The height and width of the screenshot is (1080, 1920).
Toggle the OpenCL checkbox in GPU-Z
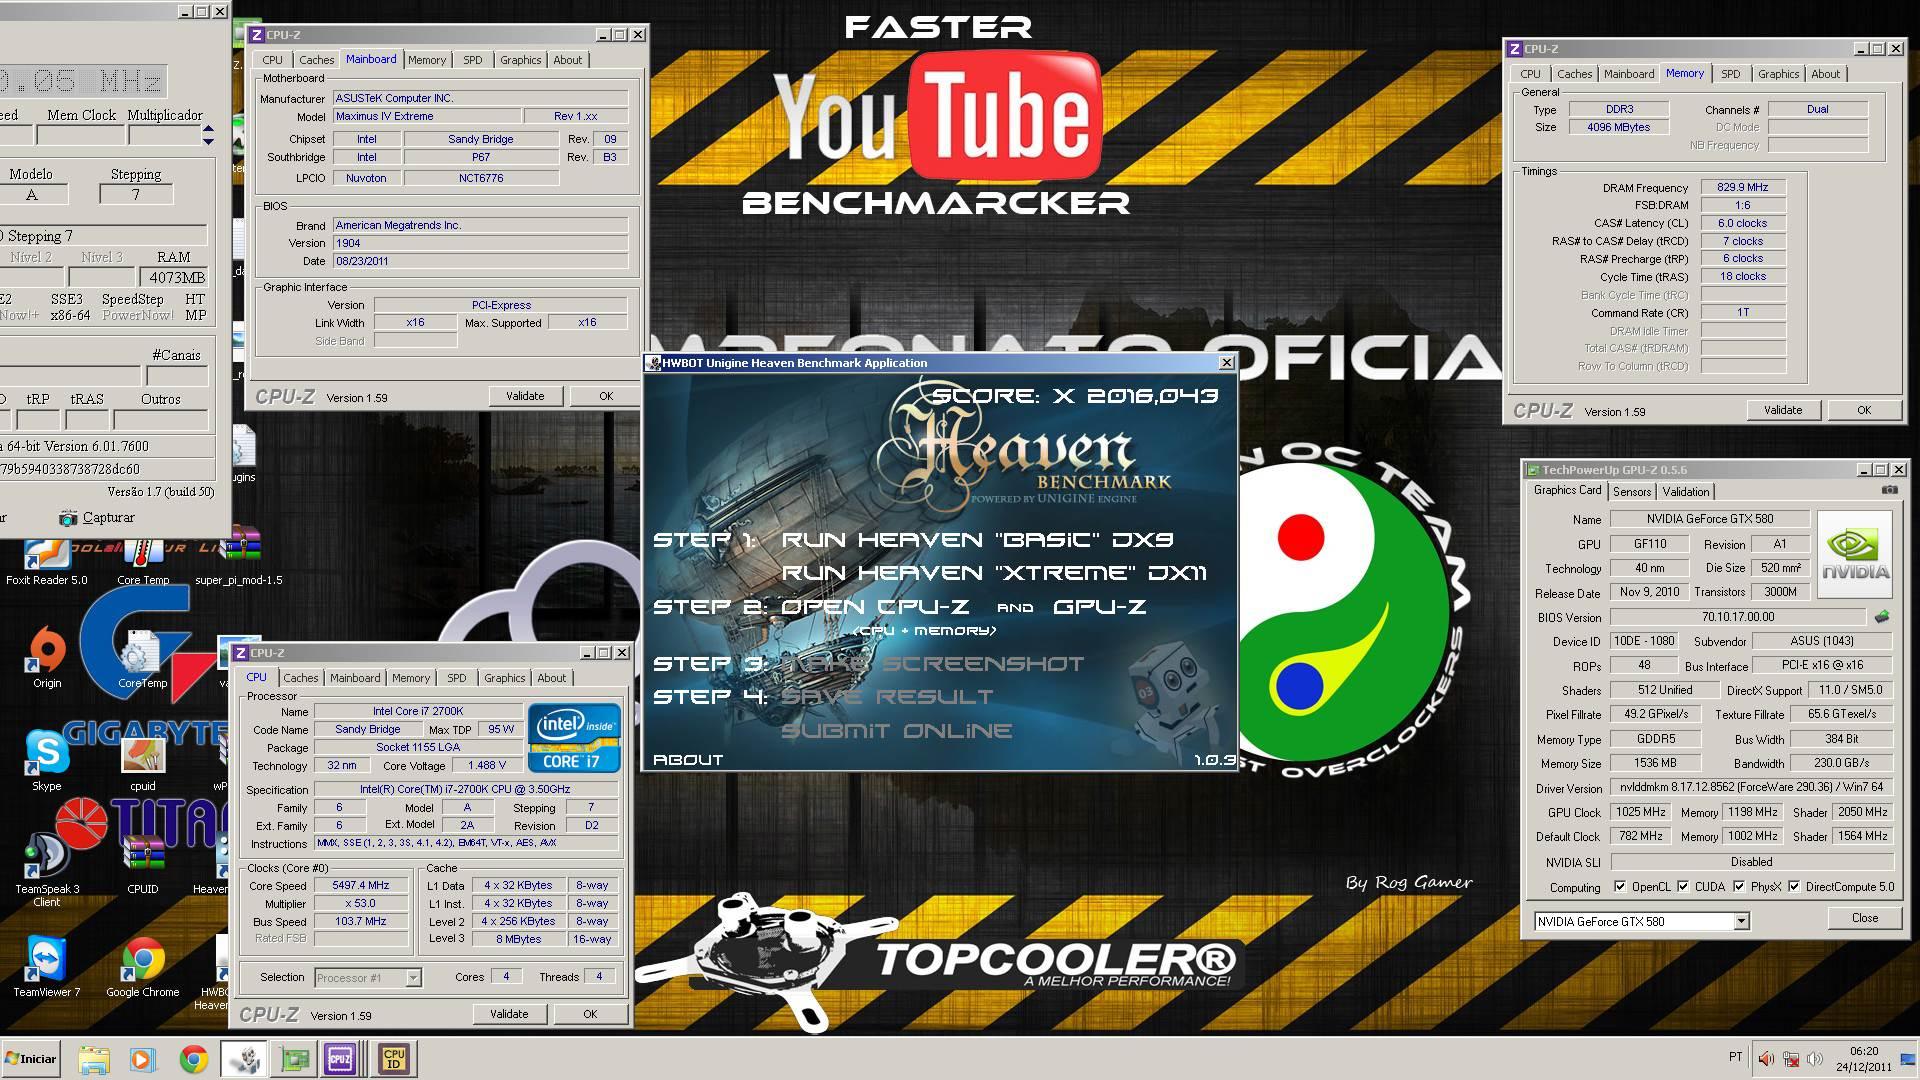pos(1619,886)
